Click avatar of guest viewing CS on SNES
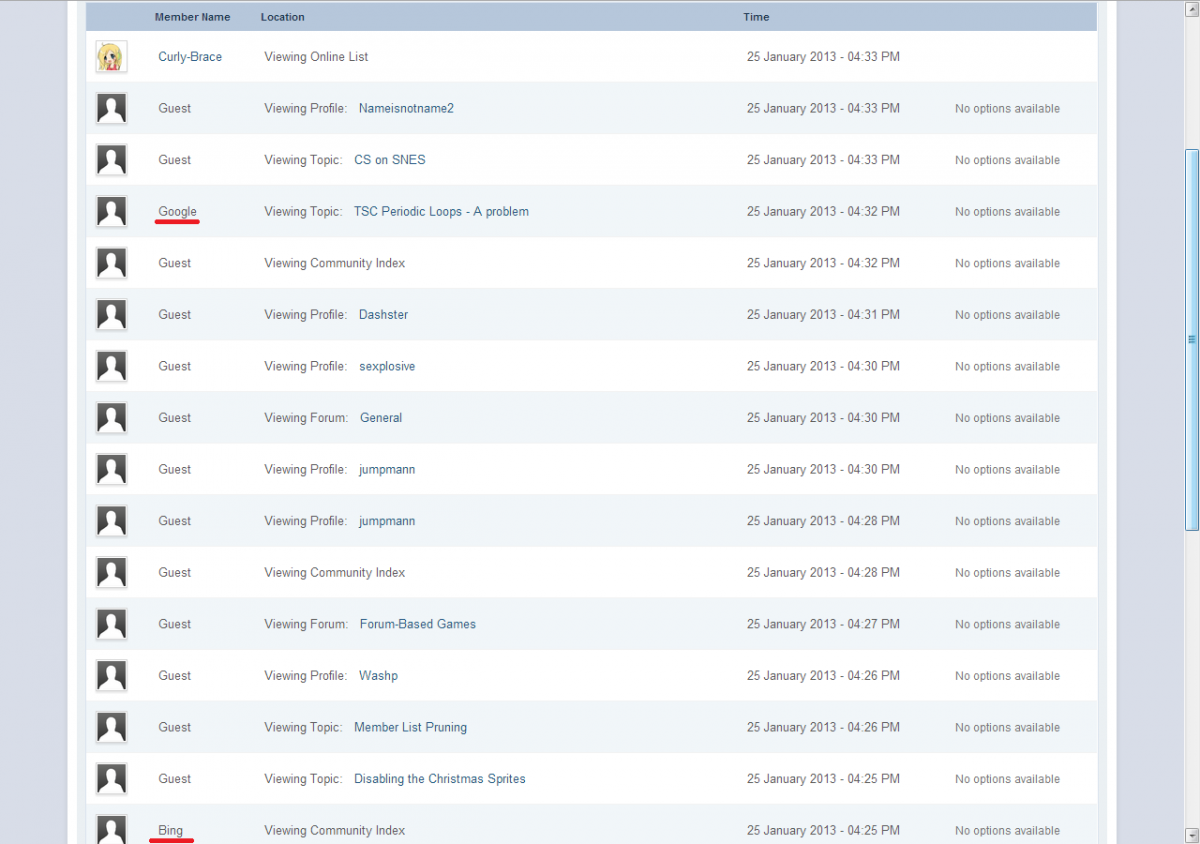 (111, 160)
